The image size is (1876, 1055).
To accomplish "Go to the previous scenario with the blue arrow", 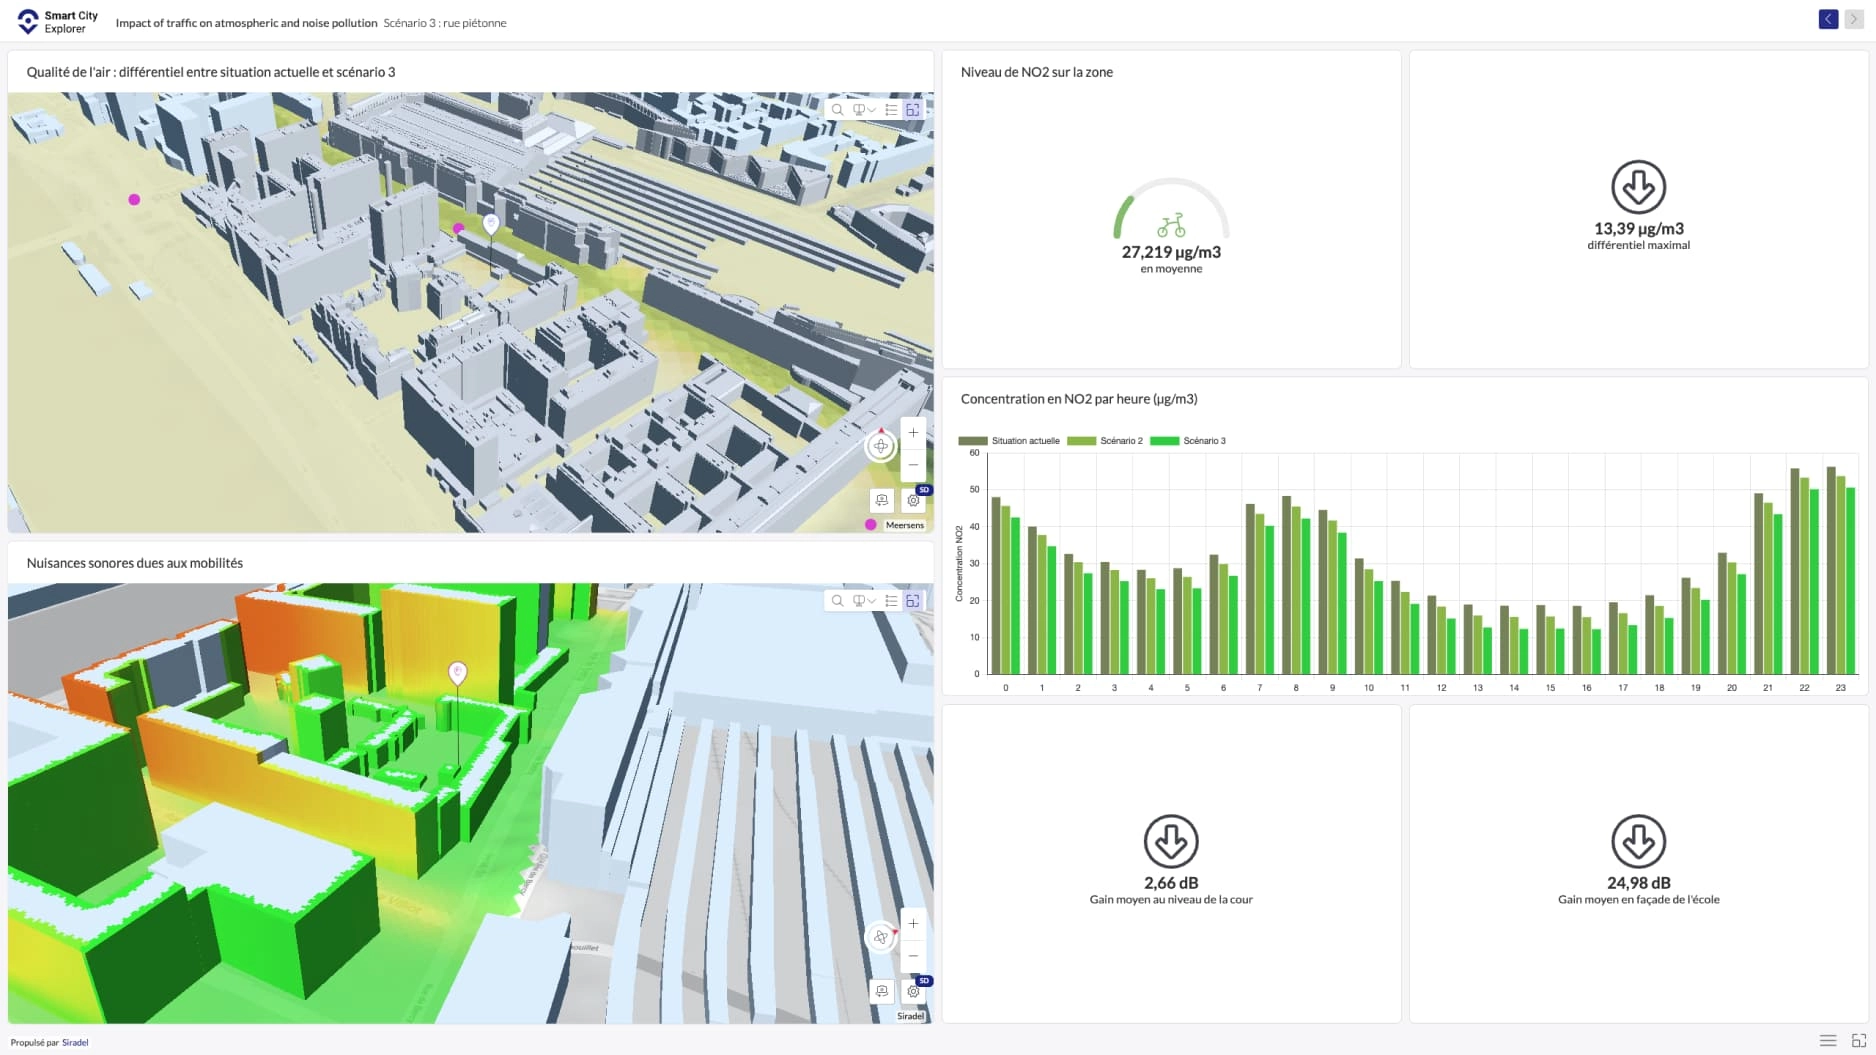I will (x=1828, y=19).
